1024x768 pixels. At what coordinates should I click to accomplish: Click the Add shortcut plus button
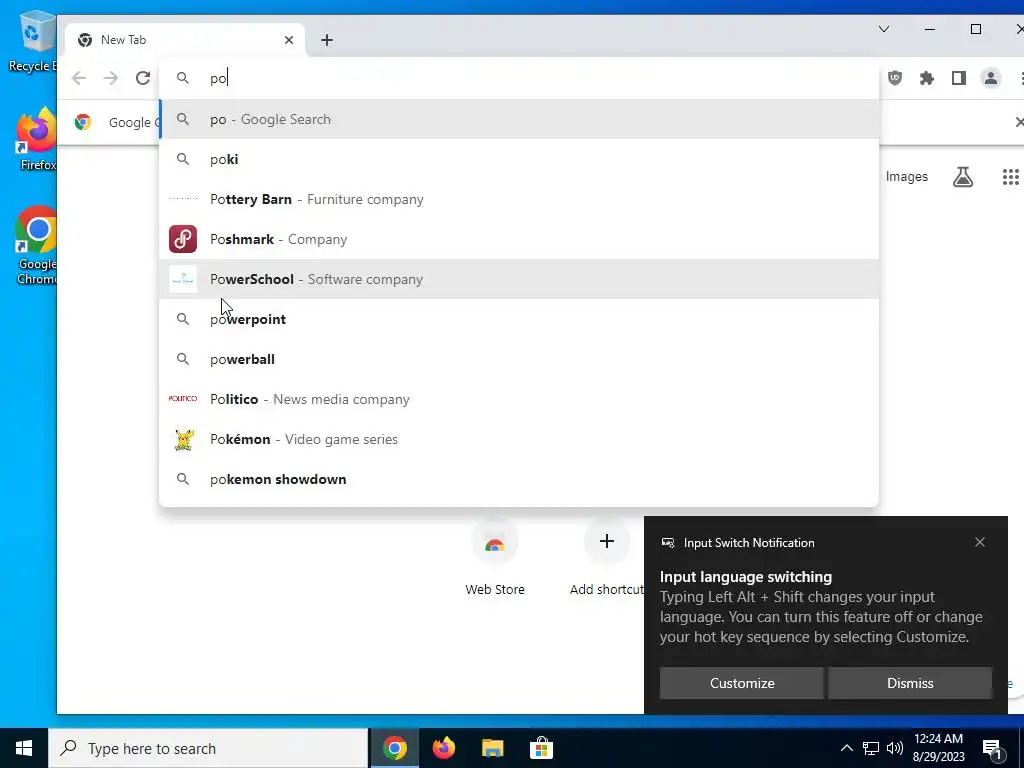coord(607,541)
